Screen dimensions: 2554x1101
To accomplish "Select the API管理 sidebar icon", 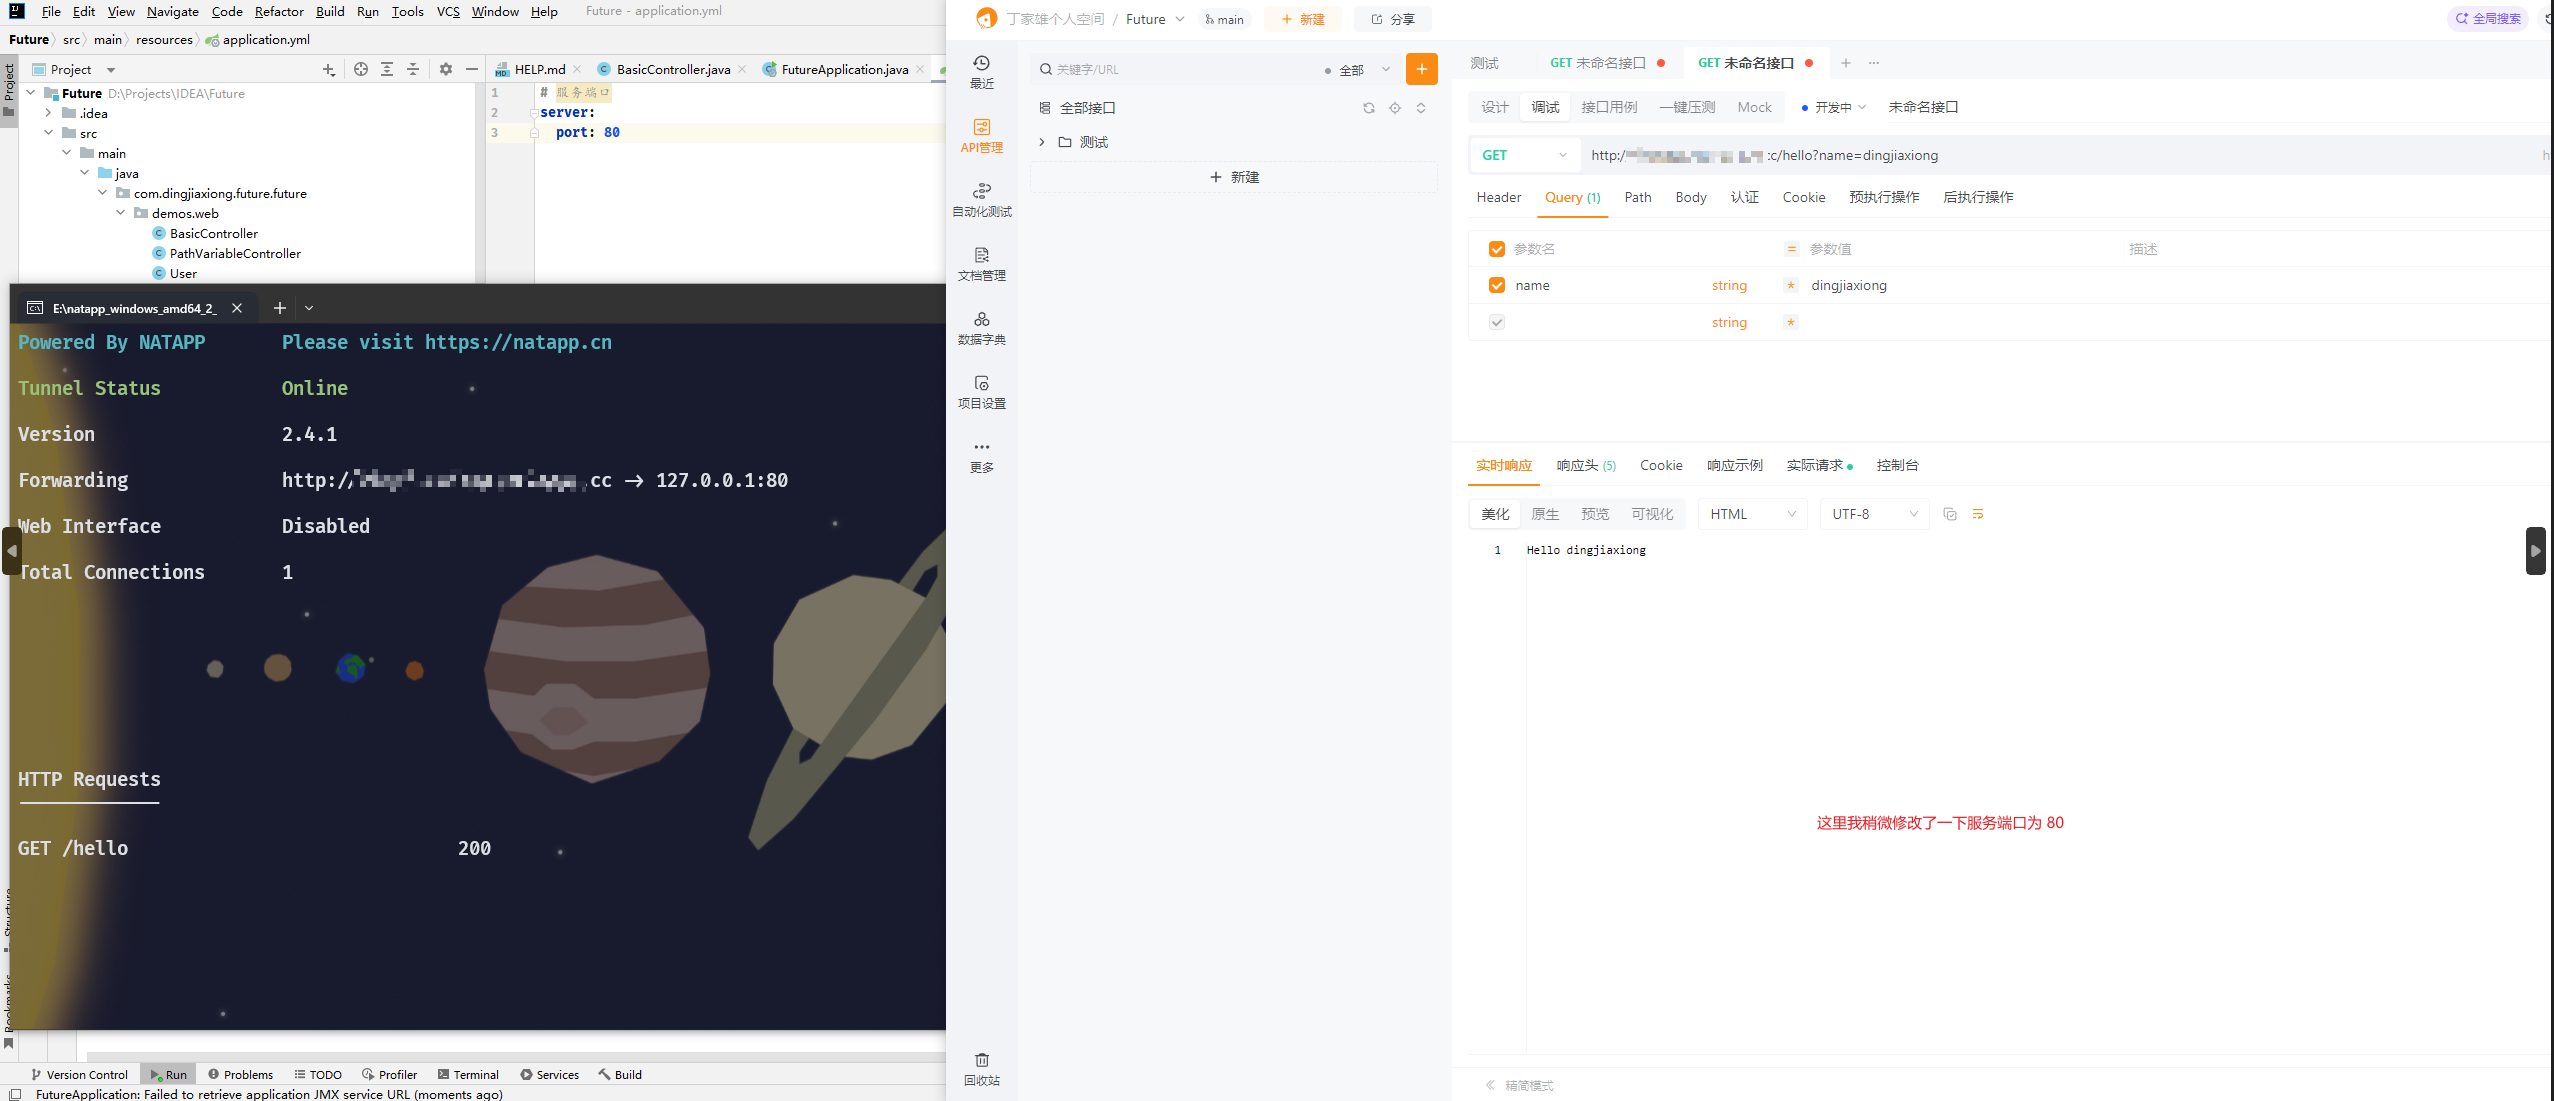I will click(981, 136).
